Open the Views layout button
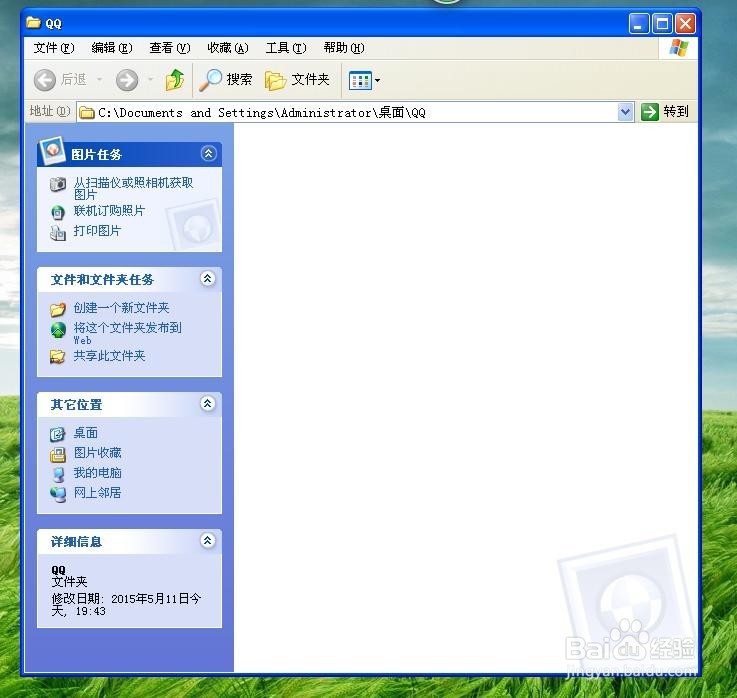This screenshot has width=737, height=698. (361, 80)
